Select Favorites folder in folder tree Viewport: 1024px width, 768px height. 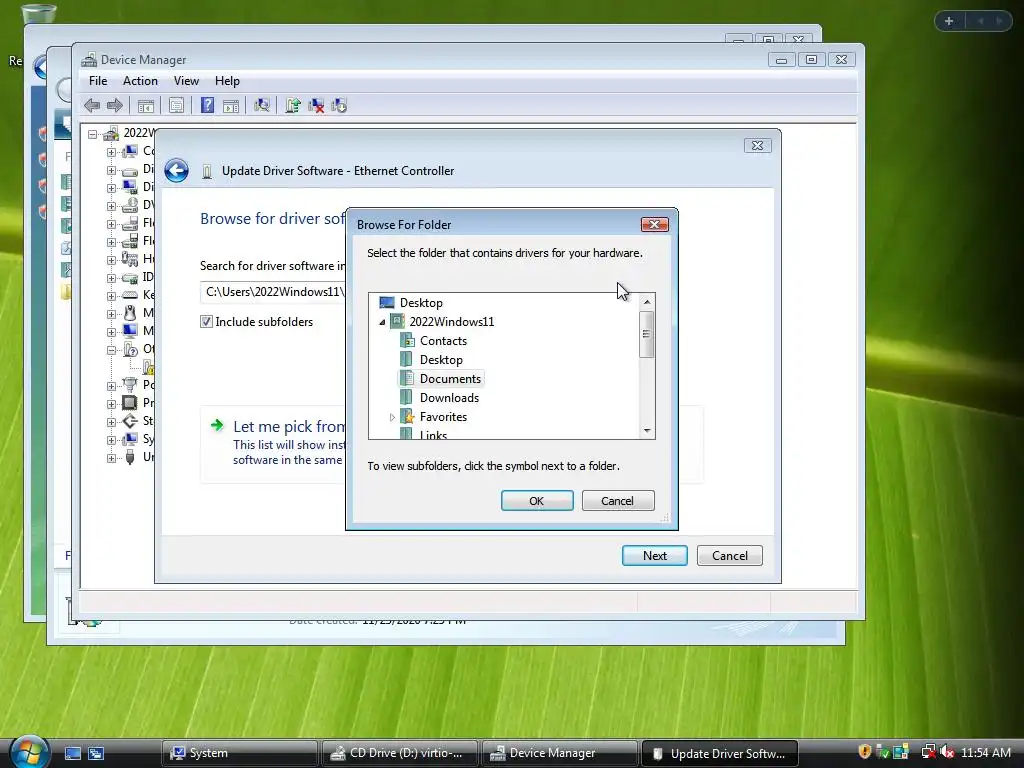[x=443, y=417]
